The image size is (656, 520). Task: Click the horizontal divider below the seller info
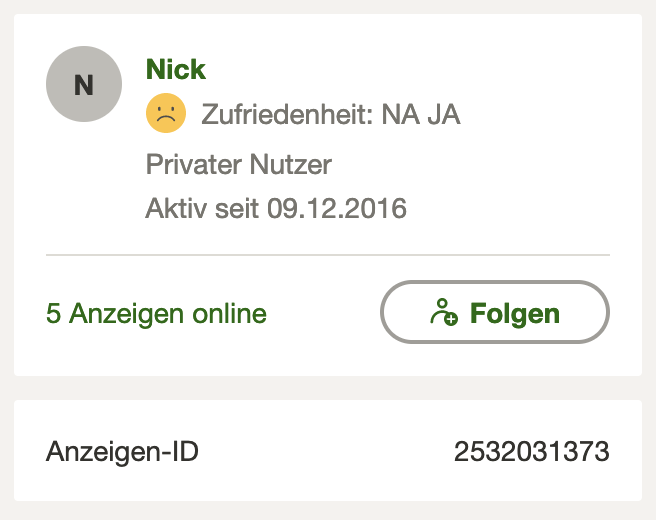328,255
